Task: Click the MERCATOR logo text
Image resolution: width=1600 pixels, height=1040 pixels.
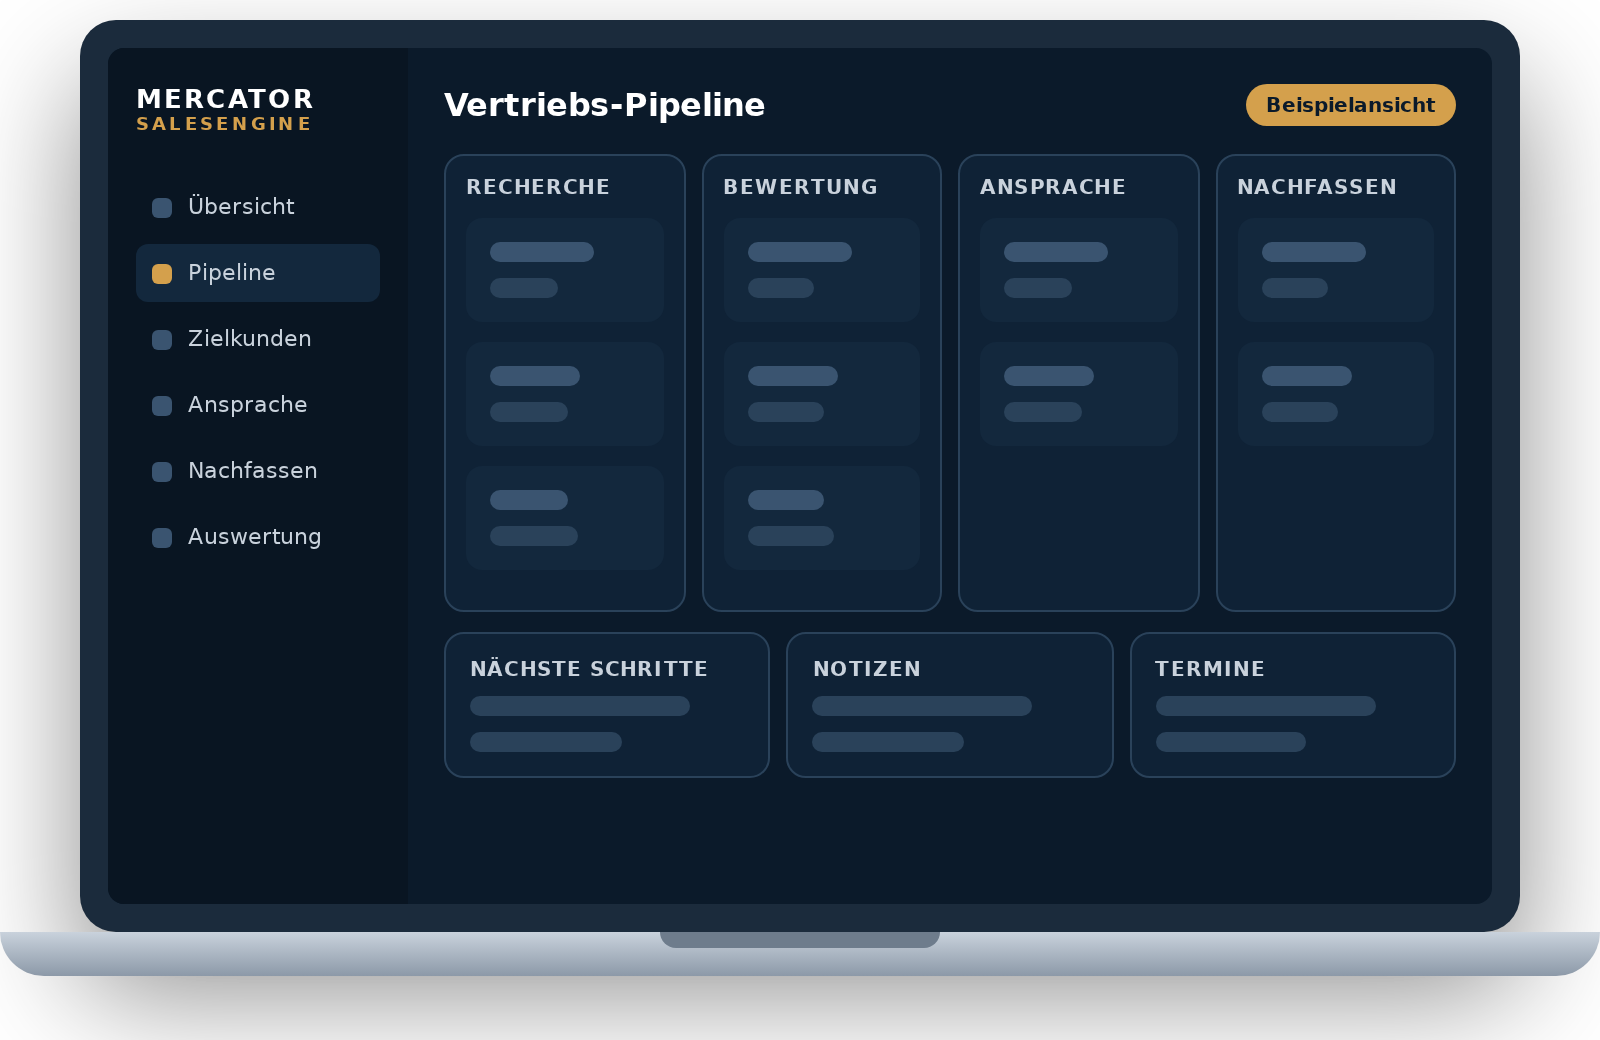Action: 225,99
